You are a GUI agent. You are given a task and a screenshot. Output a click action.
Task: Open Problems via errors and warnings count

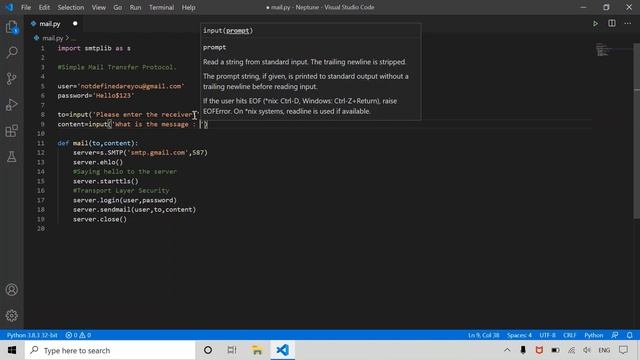(x=78, y=335)
